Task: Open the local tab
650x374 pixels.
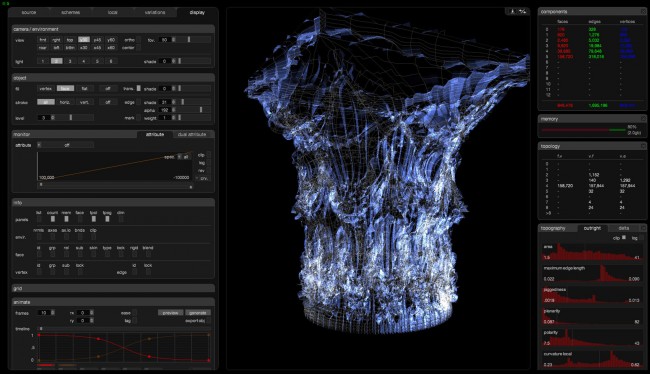Action: point(113,12)
